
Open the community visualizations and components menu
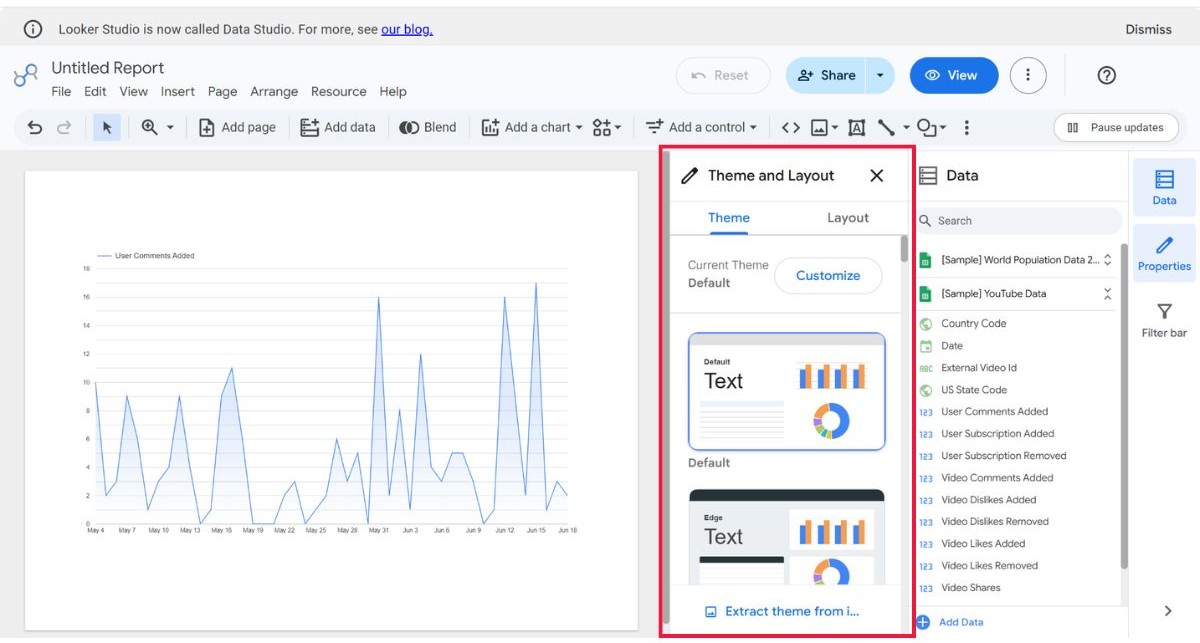coord(607,127)
